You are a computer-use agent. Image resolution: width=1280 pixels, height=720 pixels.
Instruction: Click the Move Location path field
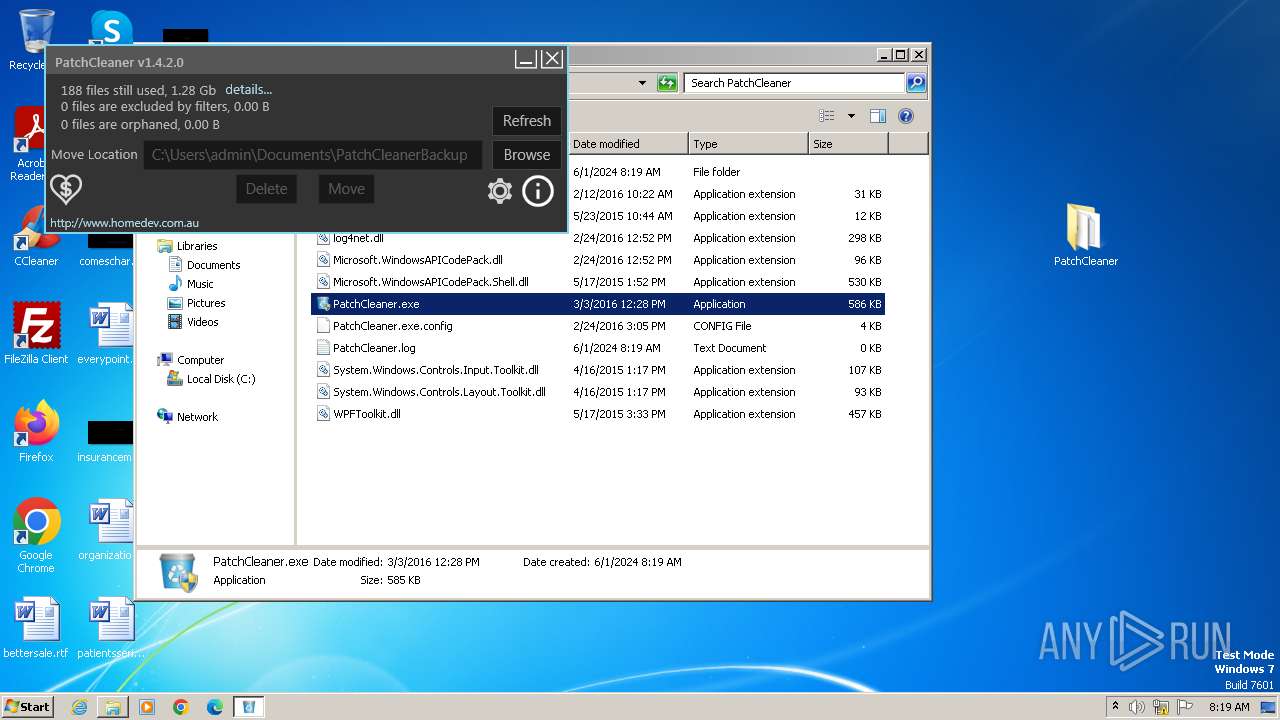pos(312,155)
